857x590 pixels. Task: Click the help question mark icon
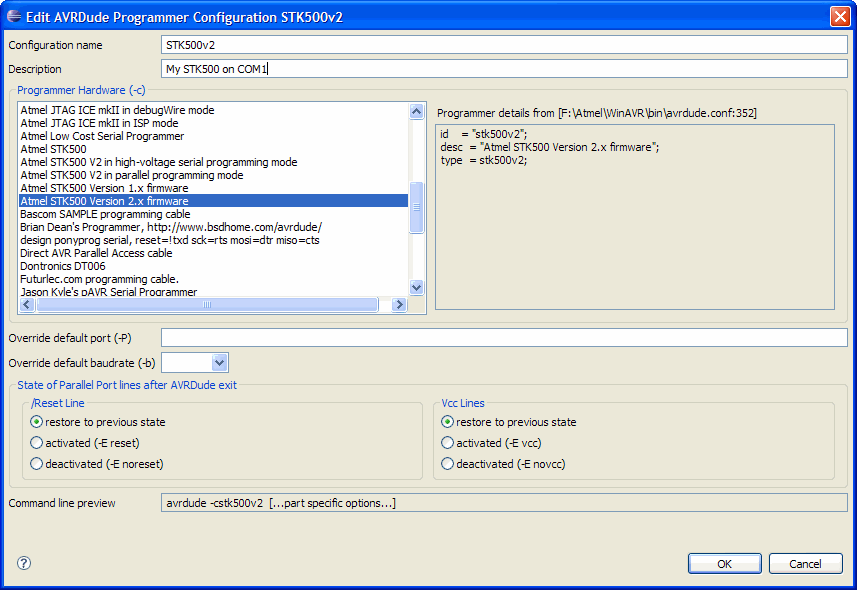point(22,563)
